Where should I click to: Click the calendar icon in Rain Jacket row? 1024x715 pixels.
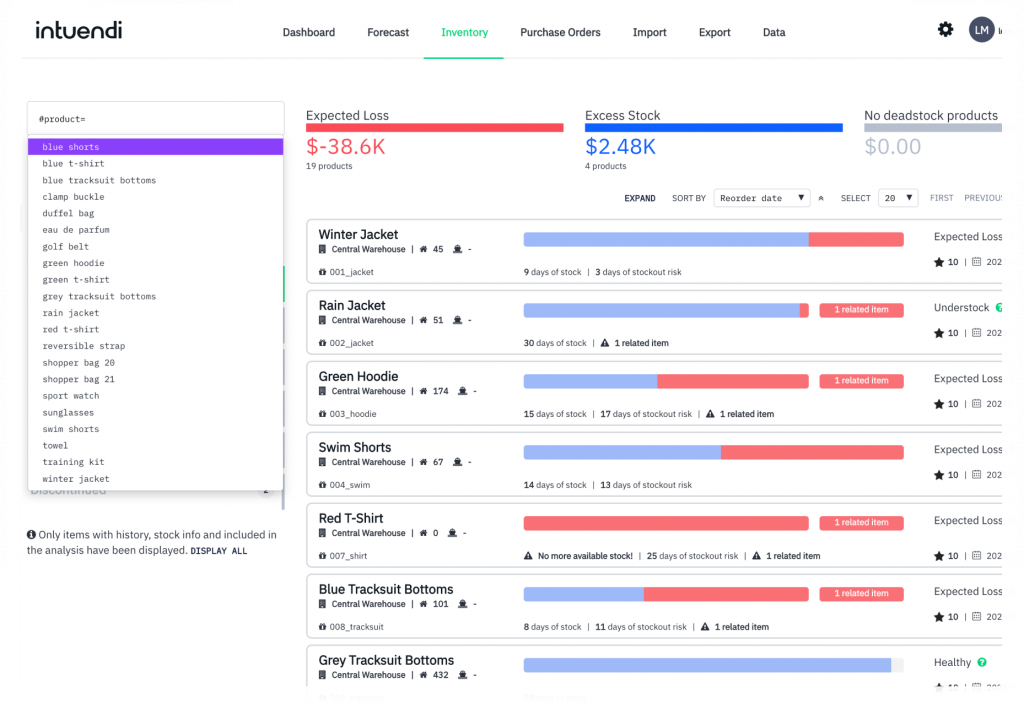pyautogui.click(x=976, y=333)
